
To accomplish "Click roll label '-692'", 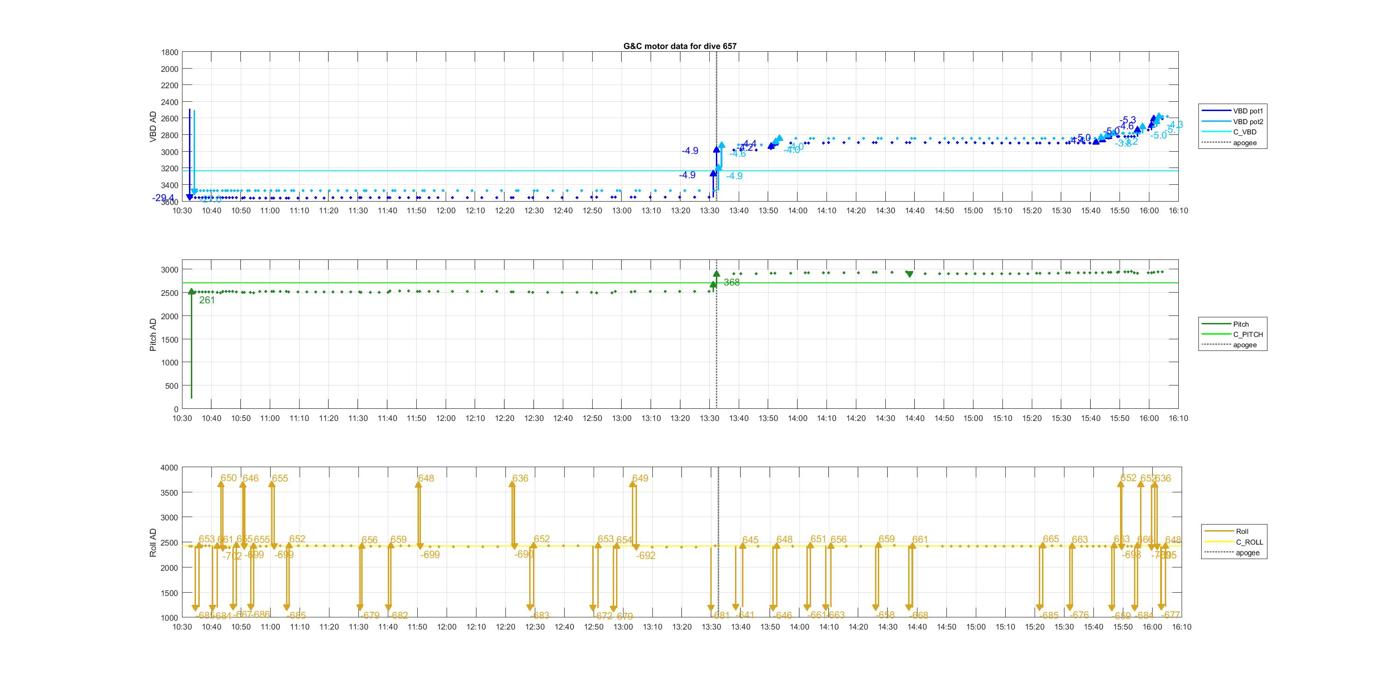I will (x=646, y=555).
